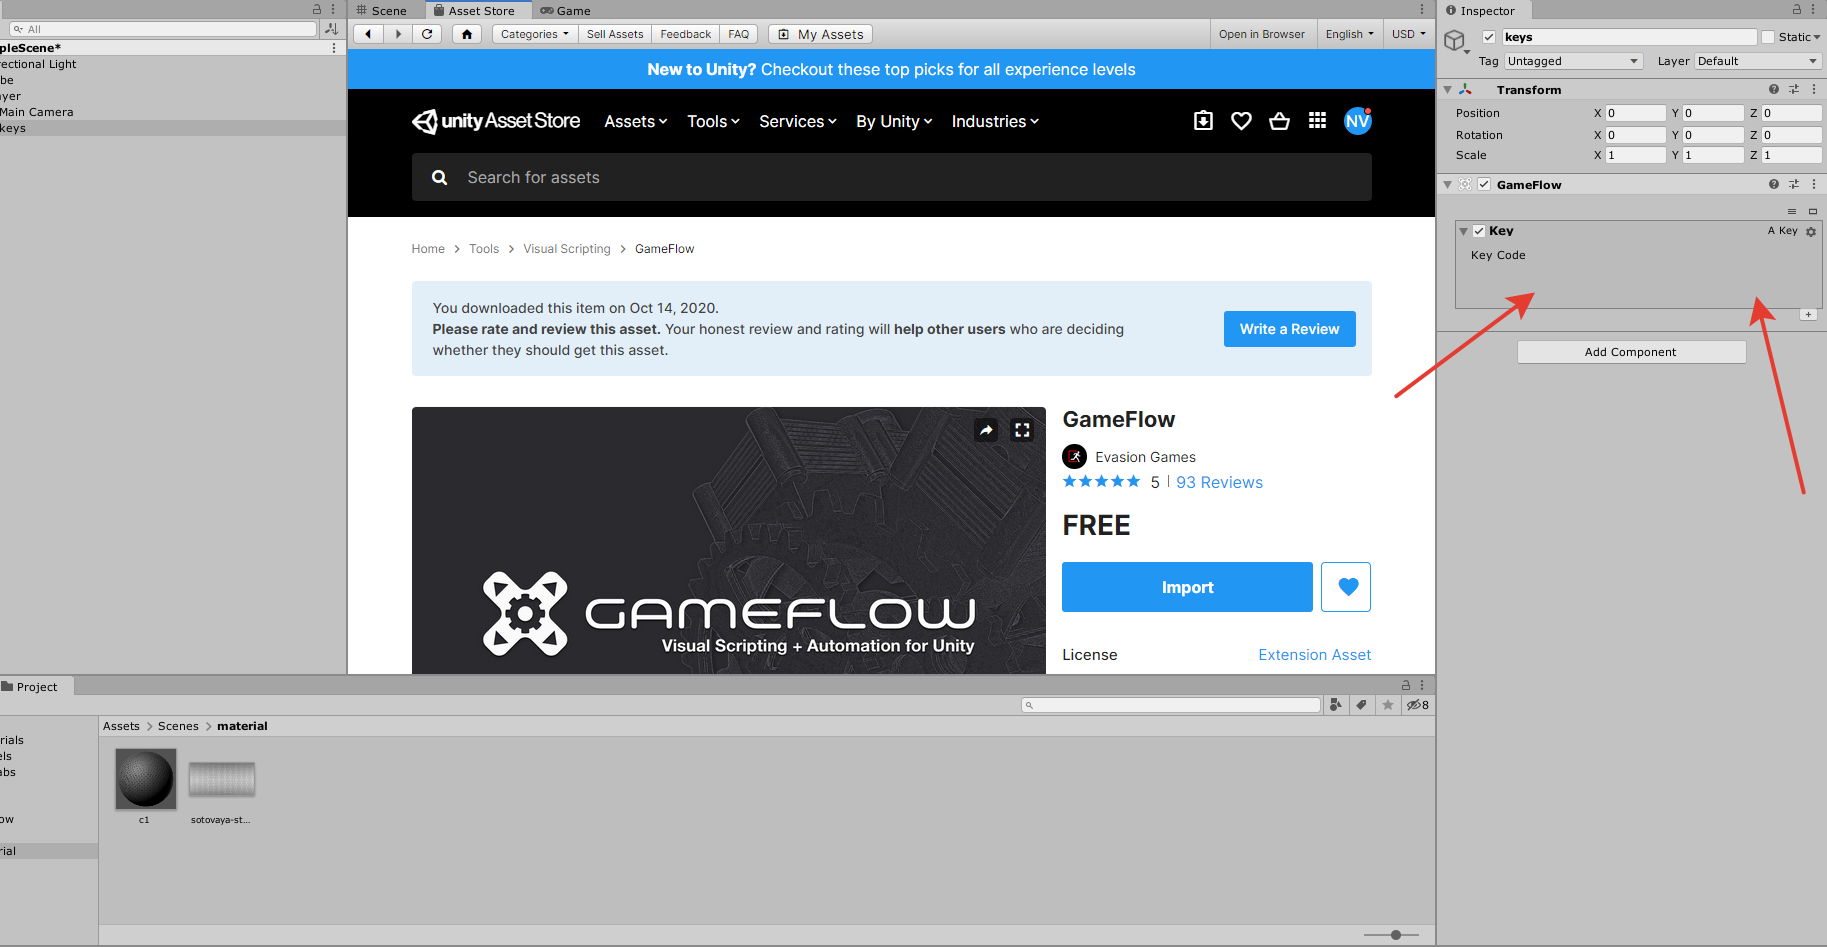Open the Tag Untagged dropdown

1574,61
